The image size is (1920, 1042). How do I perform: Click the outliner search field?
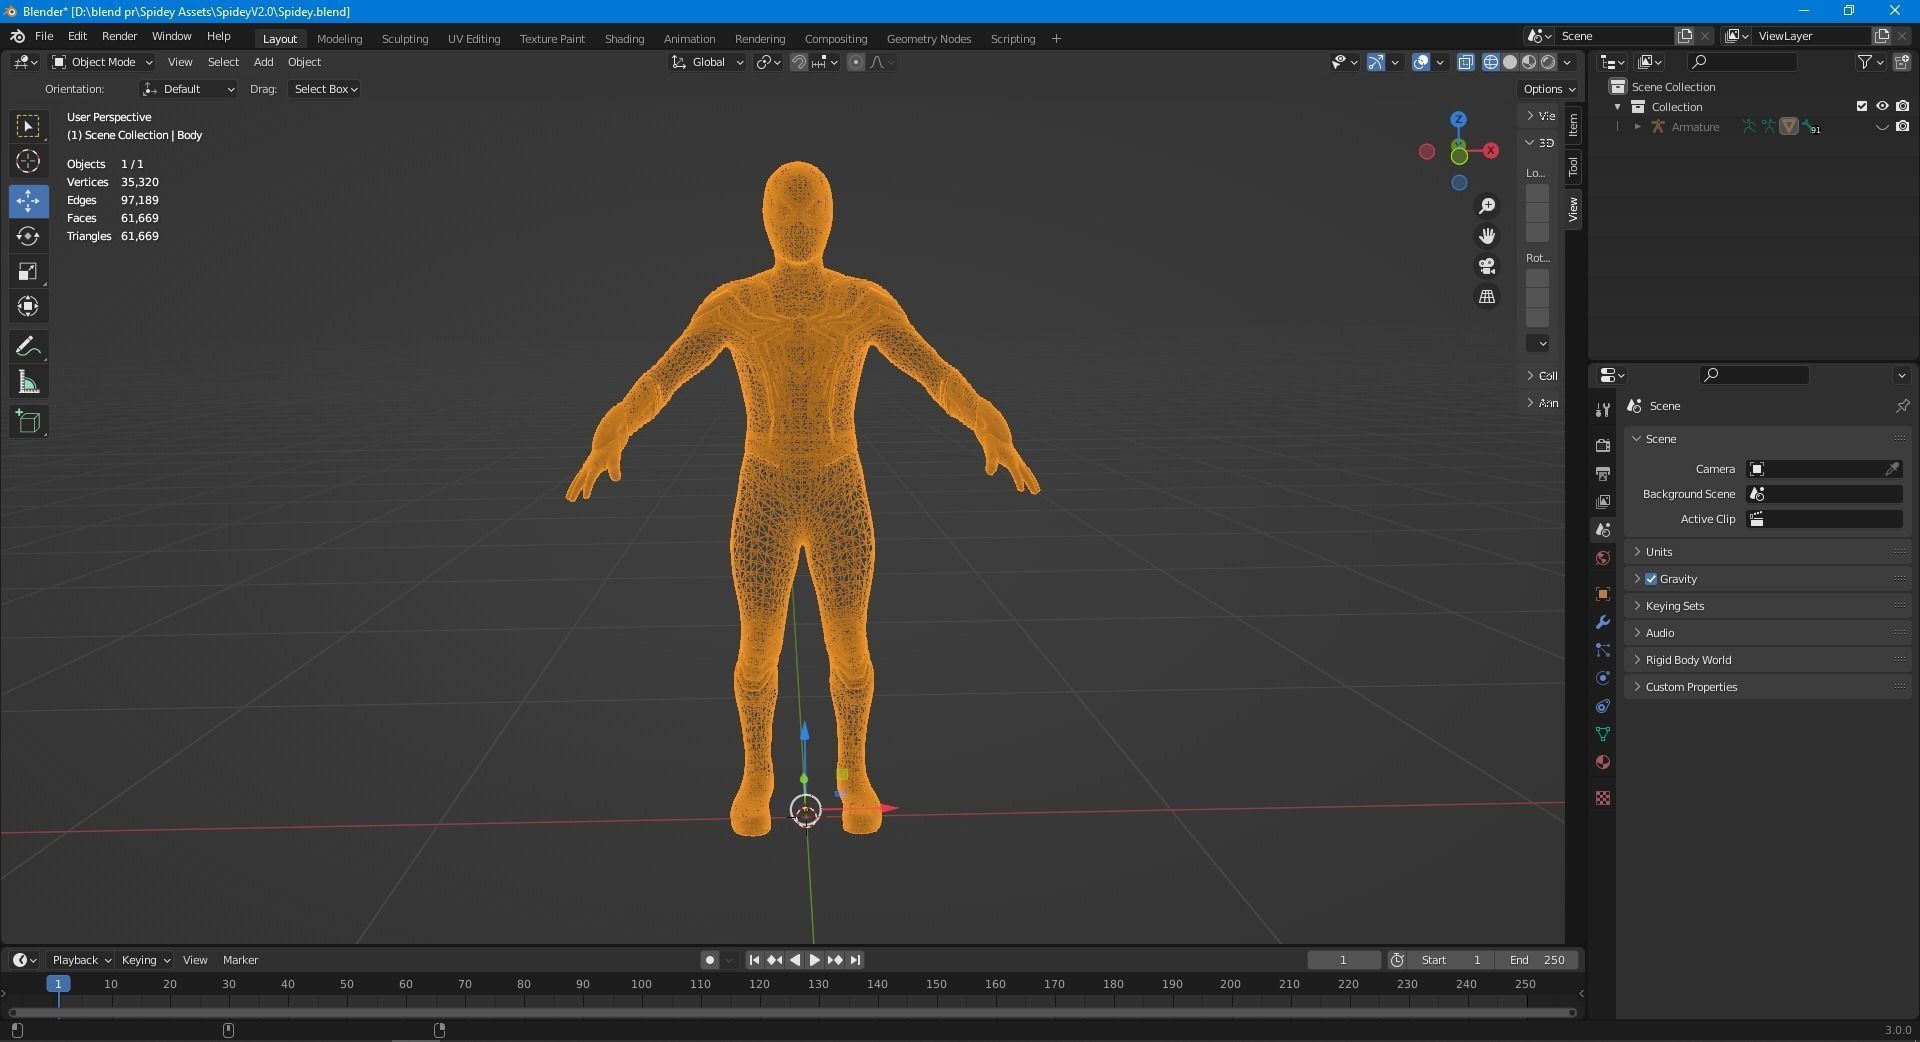coord(1741,62)
